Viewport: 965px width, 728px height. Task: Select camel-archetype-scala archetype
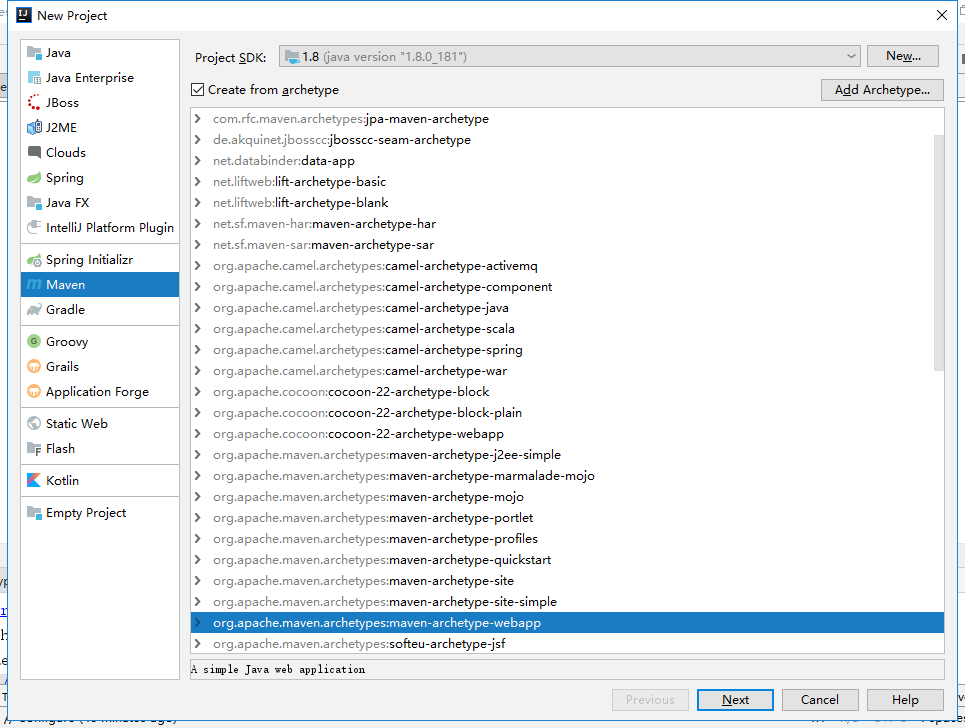(567, 328)
